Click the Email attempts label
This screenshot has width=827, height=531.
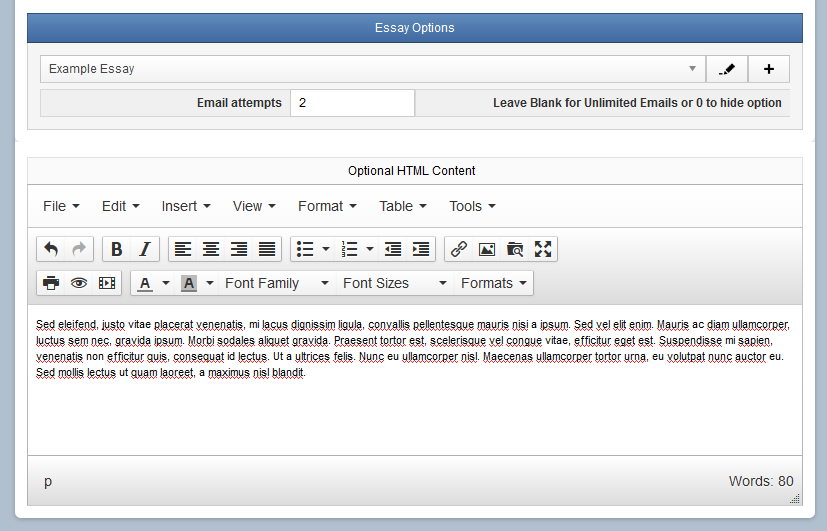point(239,103)
